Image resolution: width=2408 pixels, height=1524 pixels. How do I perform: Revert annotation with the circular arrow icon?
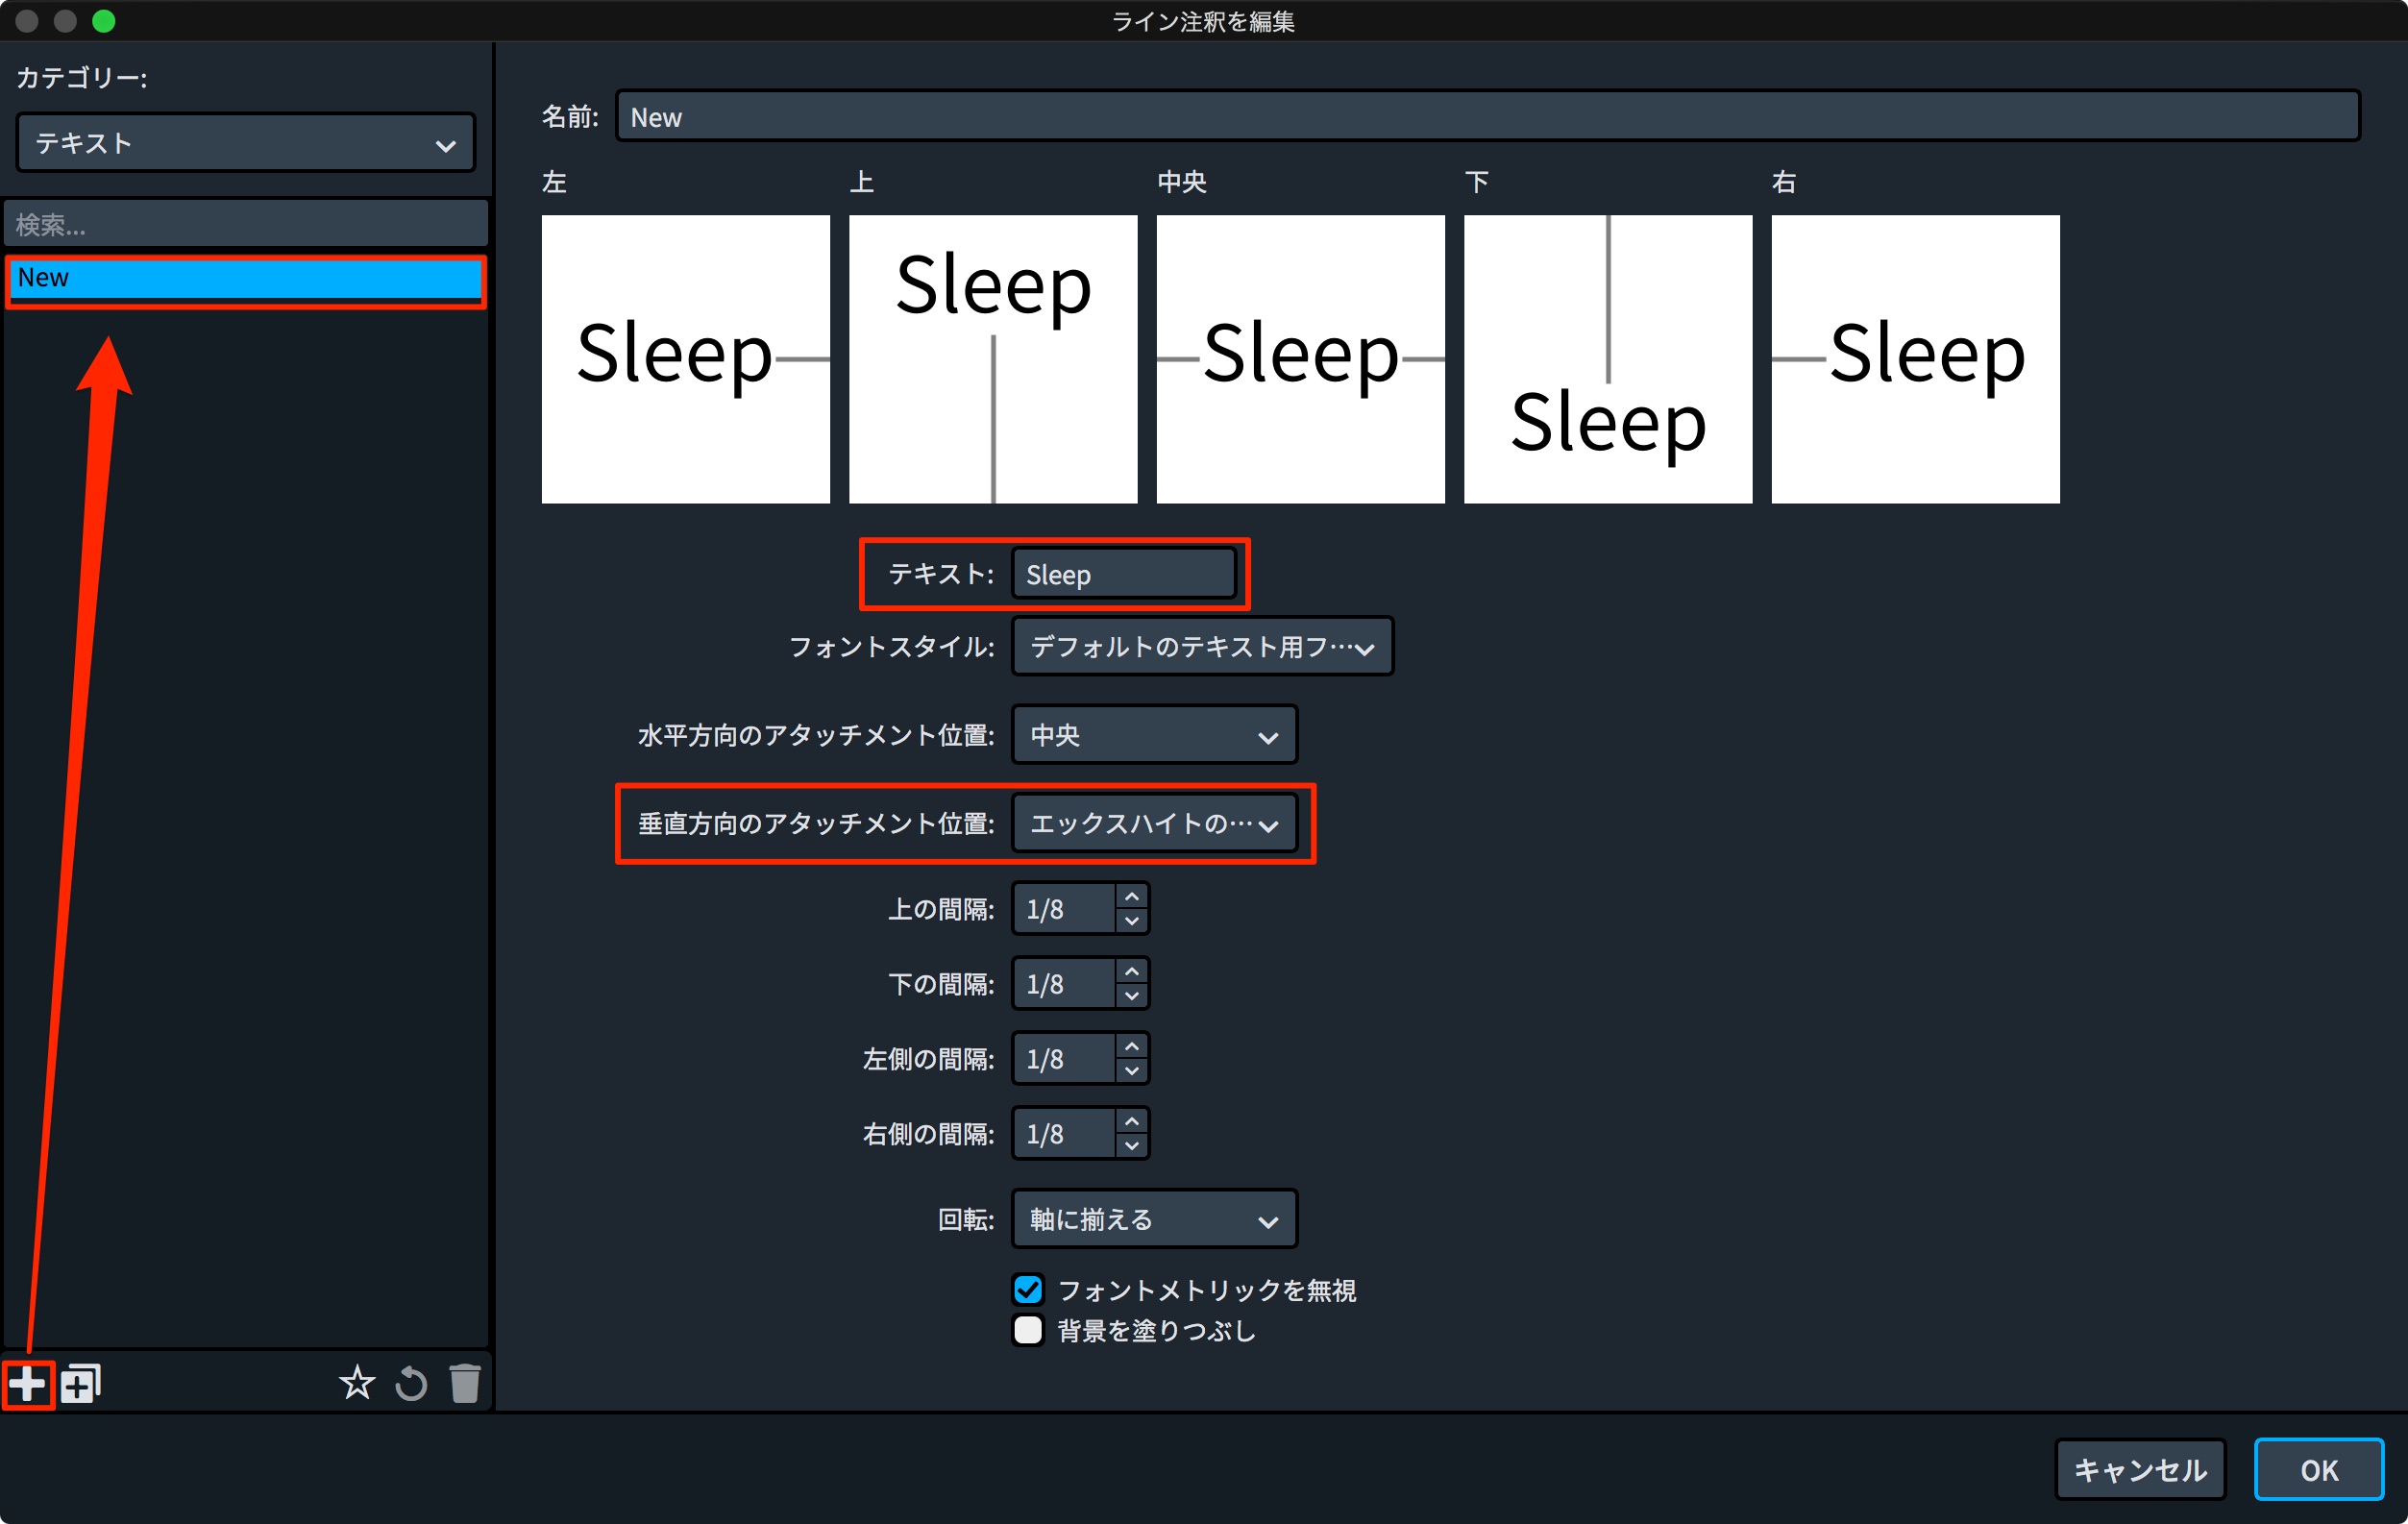click(411, 1384)
